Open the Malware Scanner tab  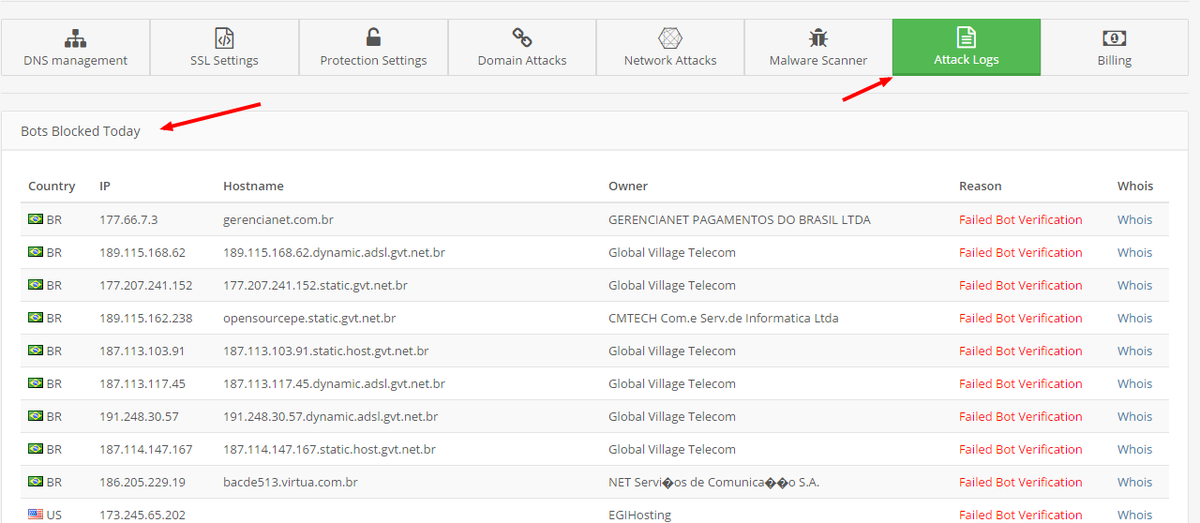[818, 47]
